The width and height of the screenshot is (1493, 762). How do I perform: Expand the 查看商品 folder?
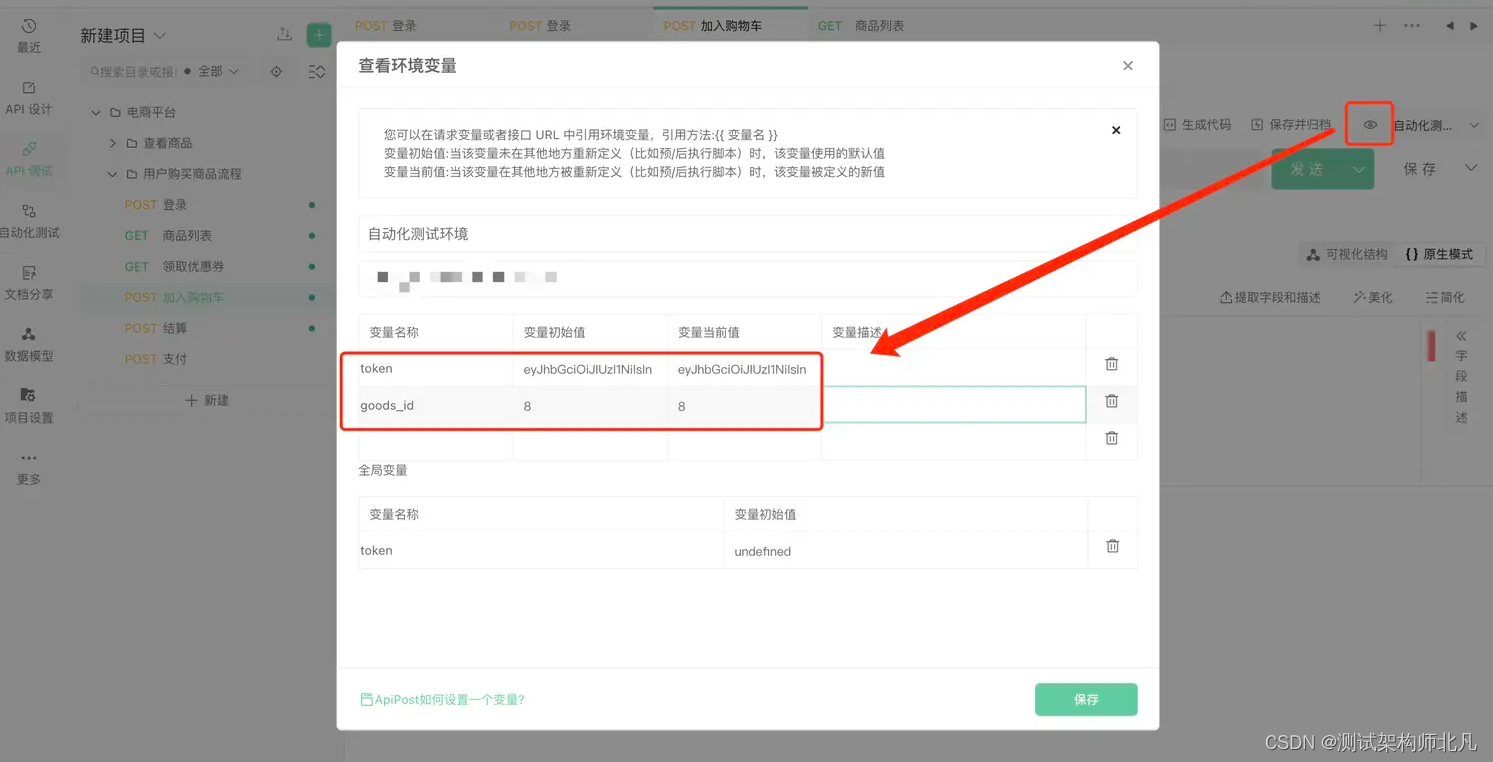(112, 143)
